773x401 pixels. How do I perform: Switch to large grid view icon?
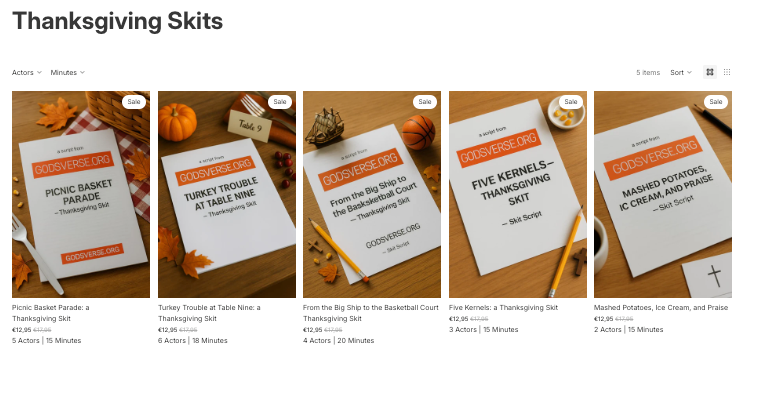click(709, 72)
